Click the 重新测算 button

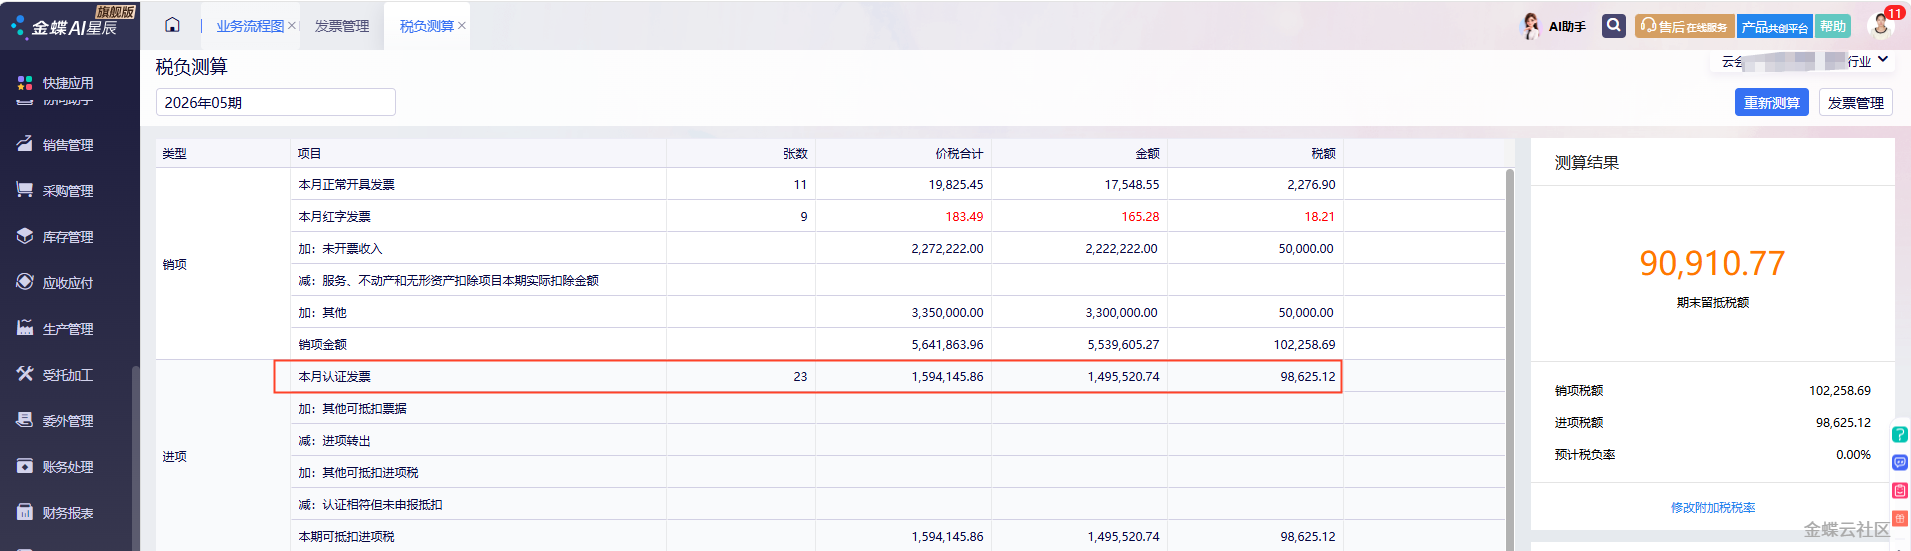[x=1771, y=103]
